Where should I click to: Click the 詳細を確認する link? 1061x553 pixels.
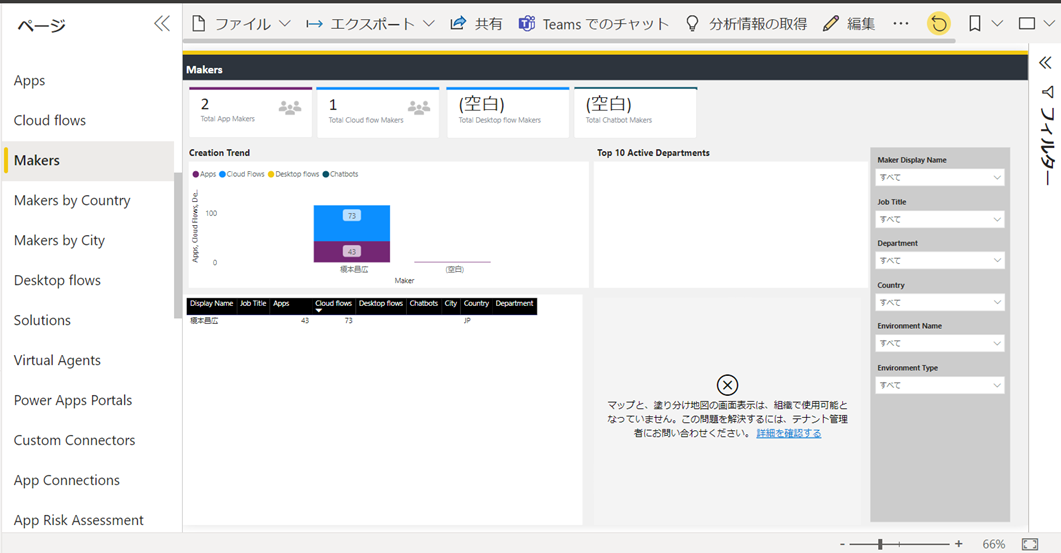(789, 433)
